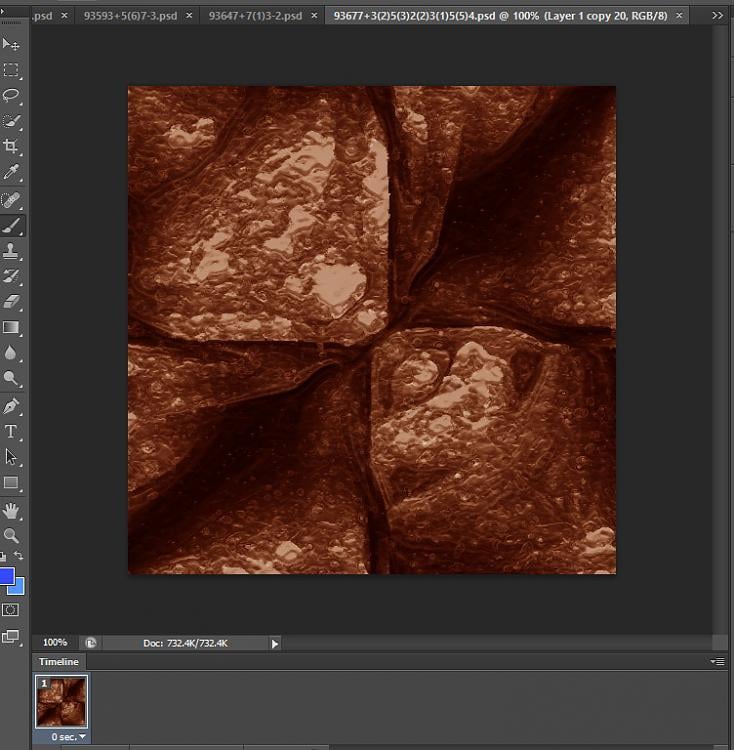Select the Rectangular Marquee tool
This screenshot has height=750, width=734.
tap(11, 70)
